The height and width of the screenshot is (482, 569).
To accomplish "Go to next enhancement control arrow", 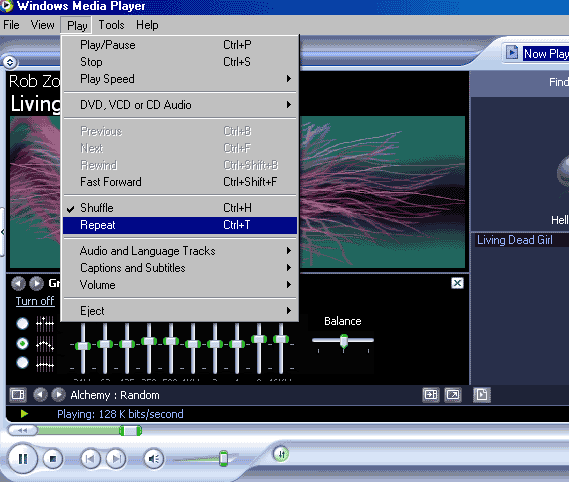I will pos(36,283).
